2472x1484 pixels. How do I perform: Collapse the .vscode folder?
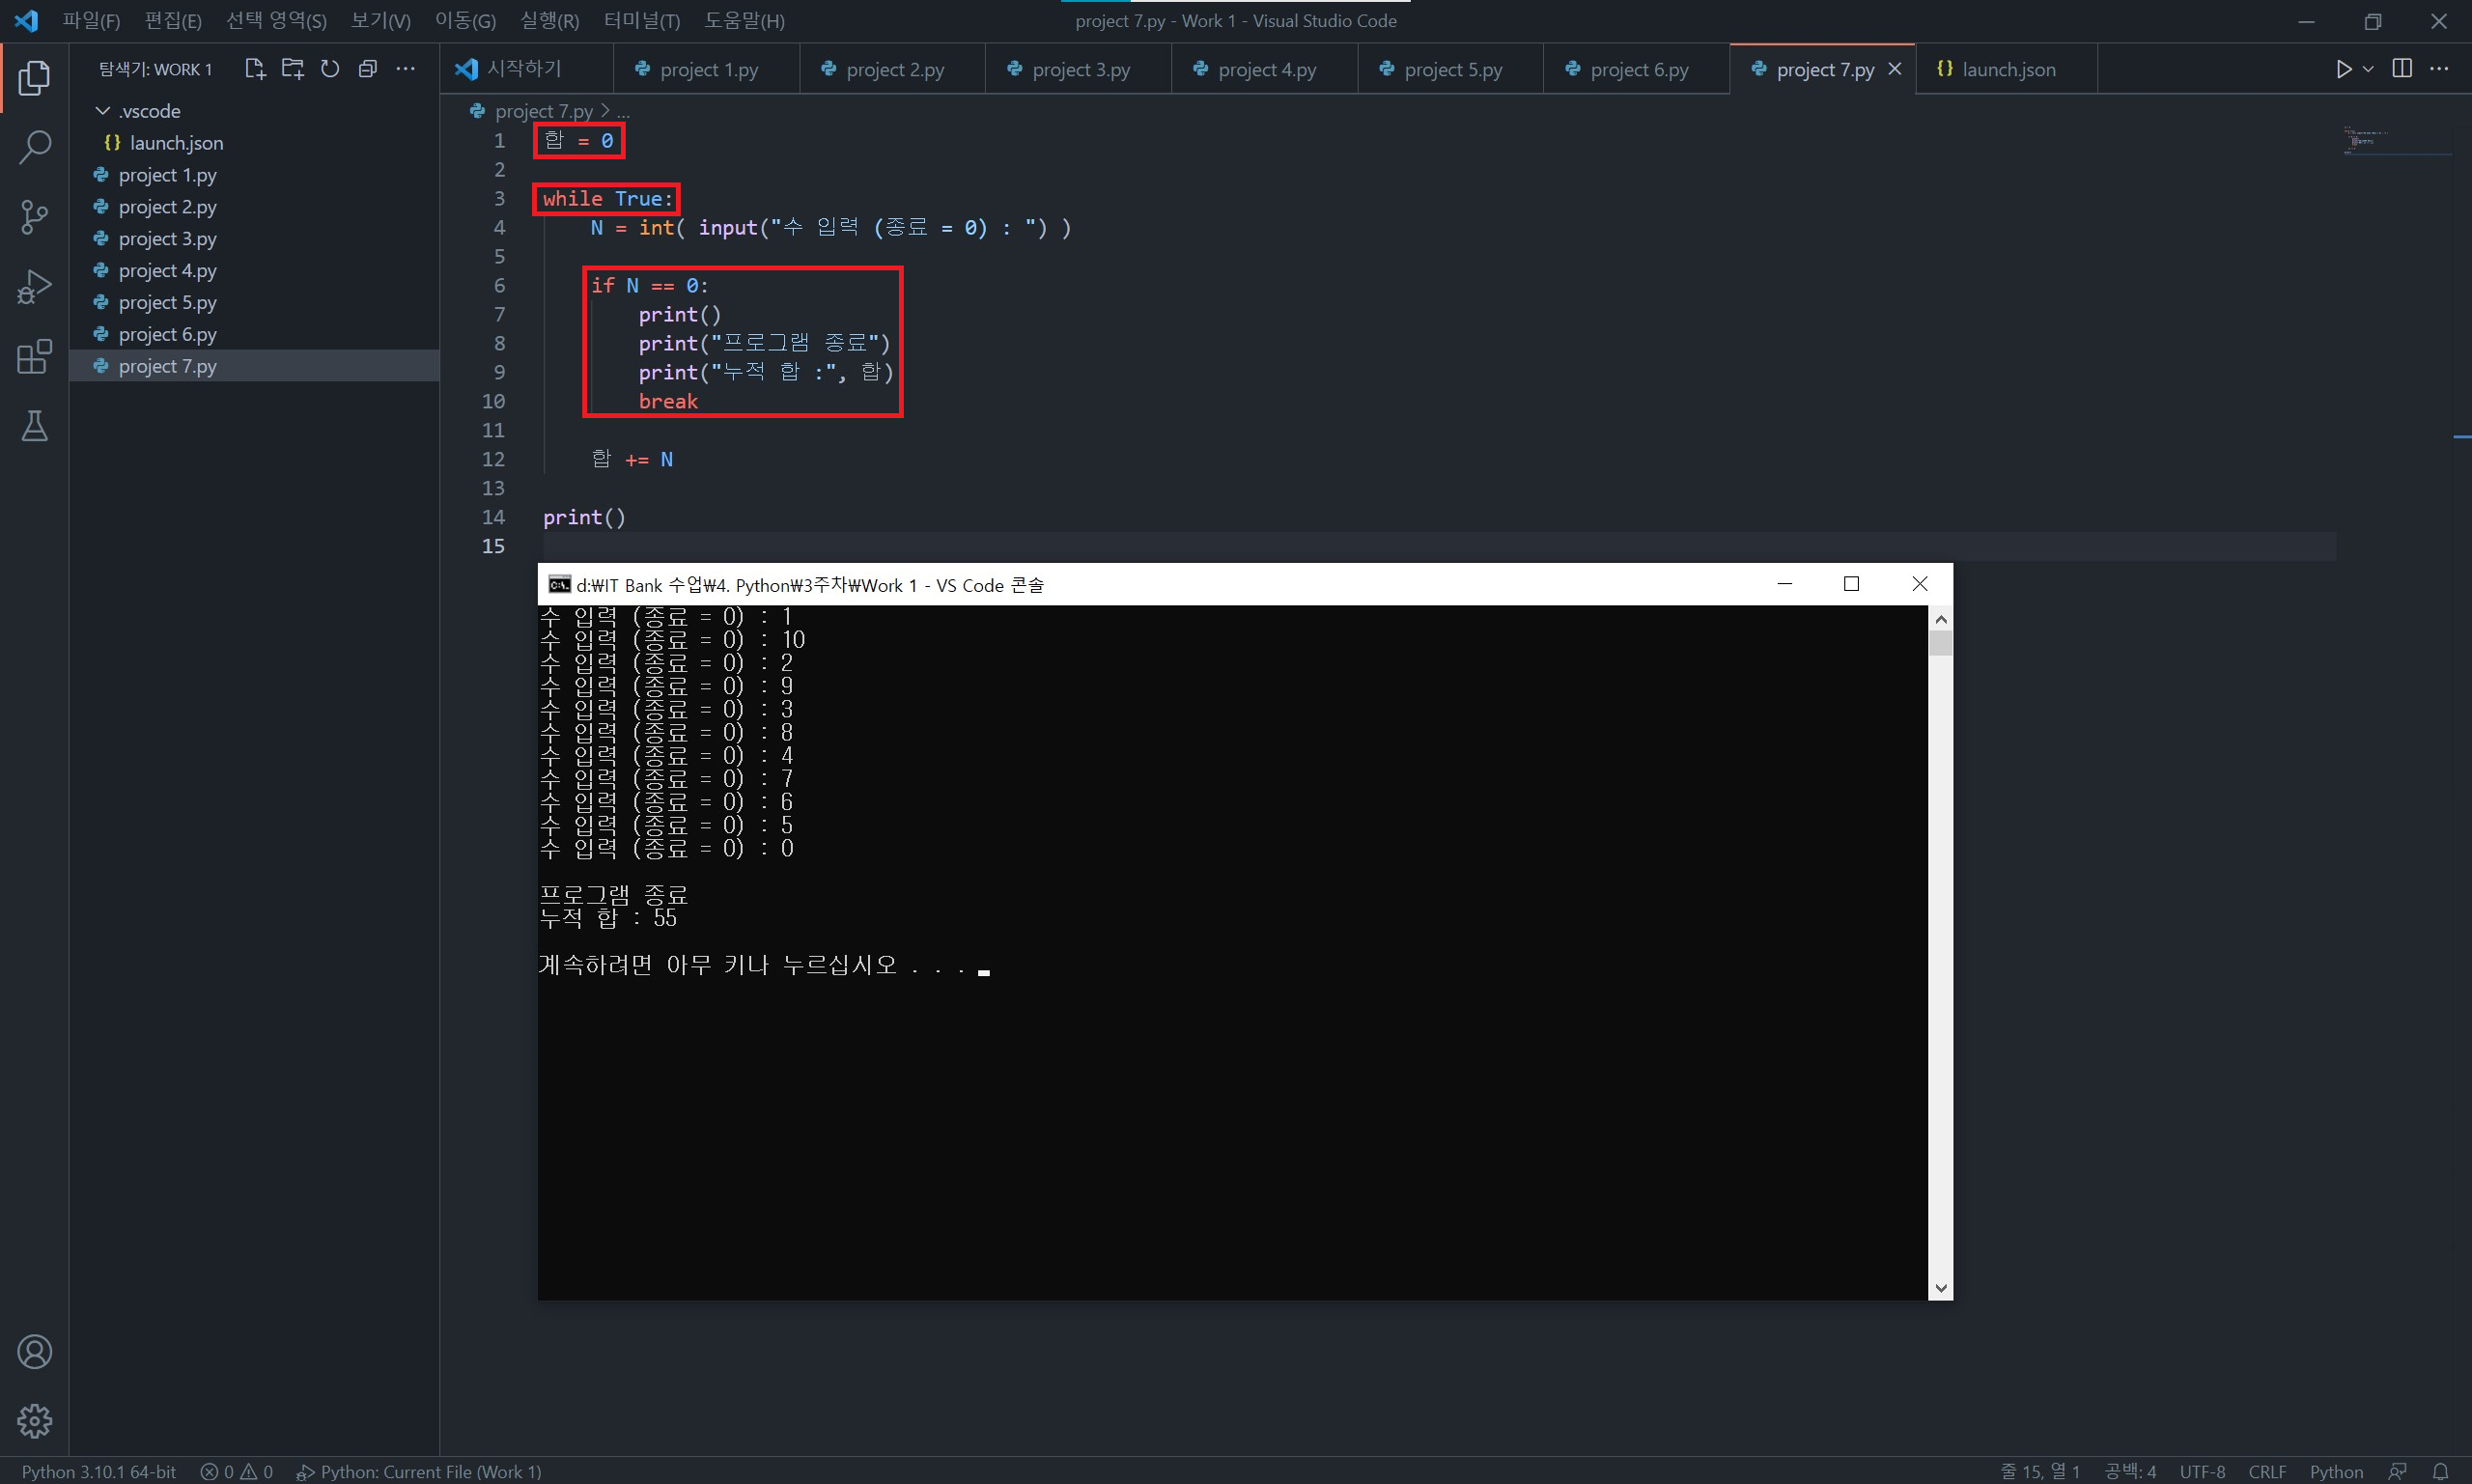(x=103, y=111)
